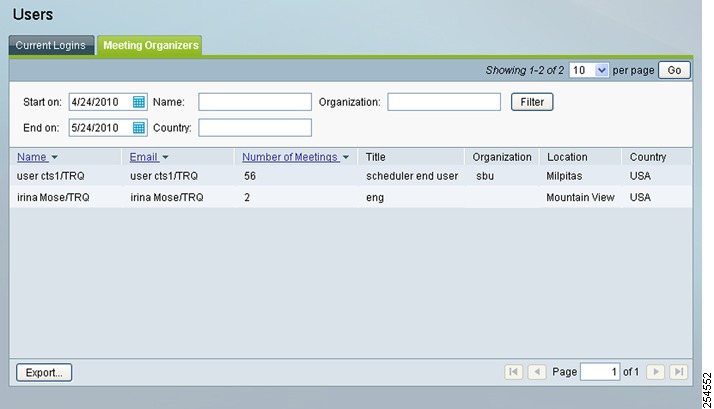
Task: Switch to Current Logins tab
Action: [51, 45]
